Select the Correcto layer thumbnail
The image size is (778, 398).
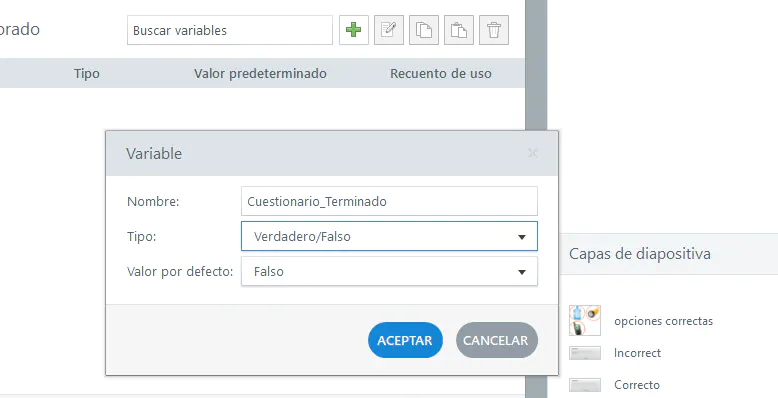pos(584,385)
